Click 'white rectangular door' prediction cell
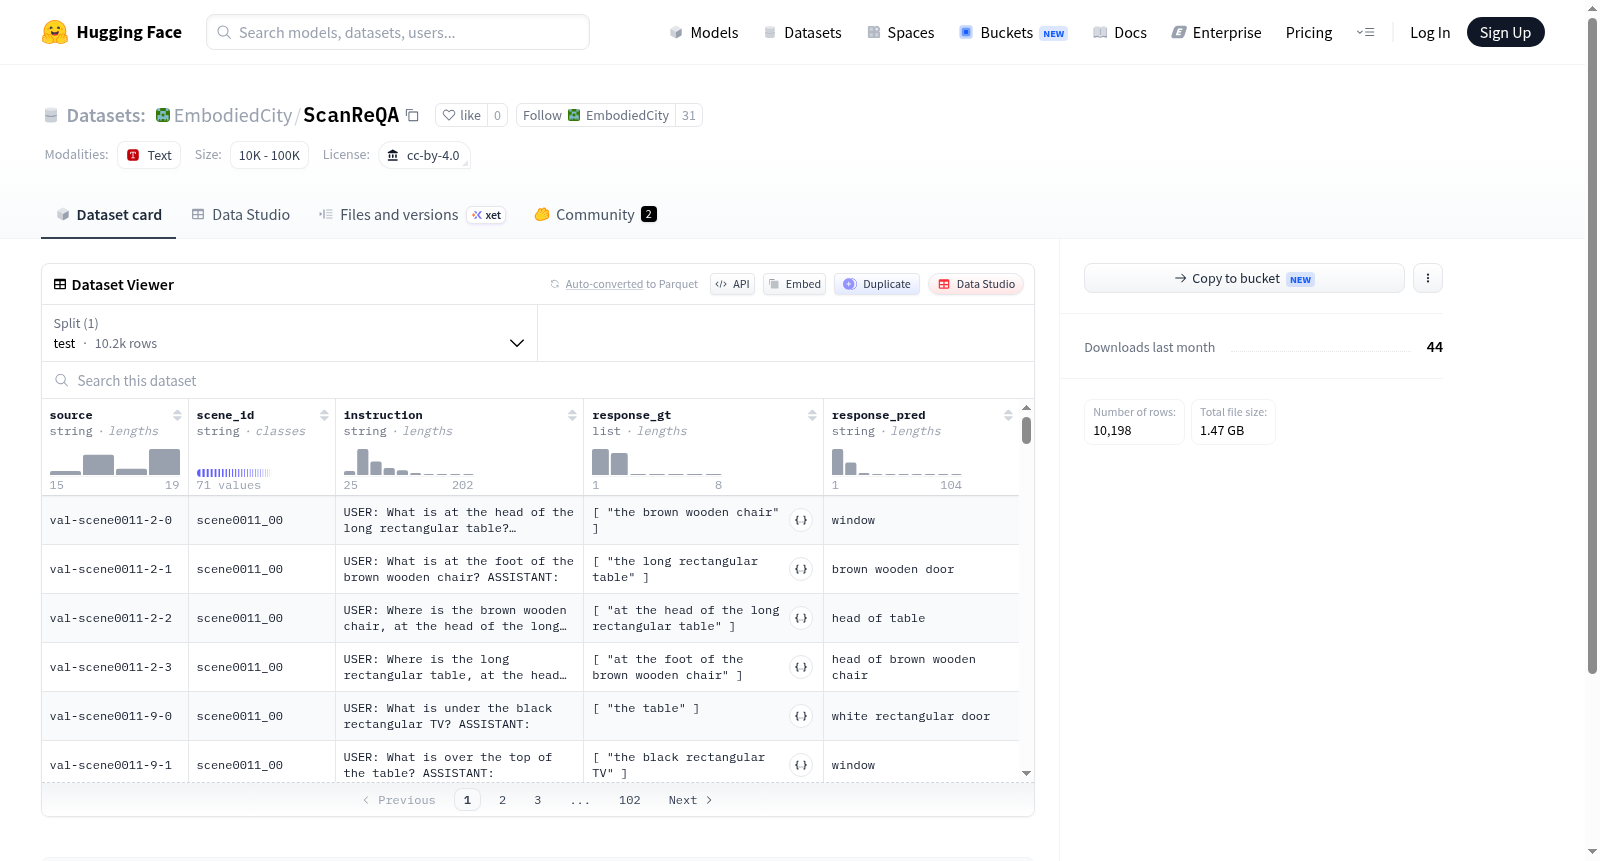This screenshot has width=1600, height=861. 921,716
